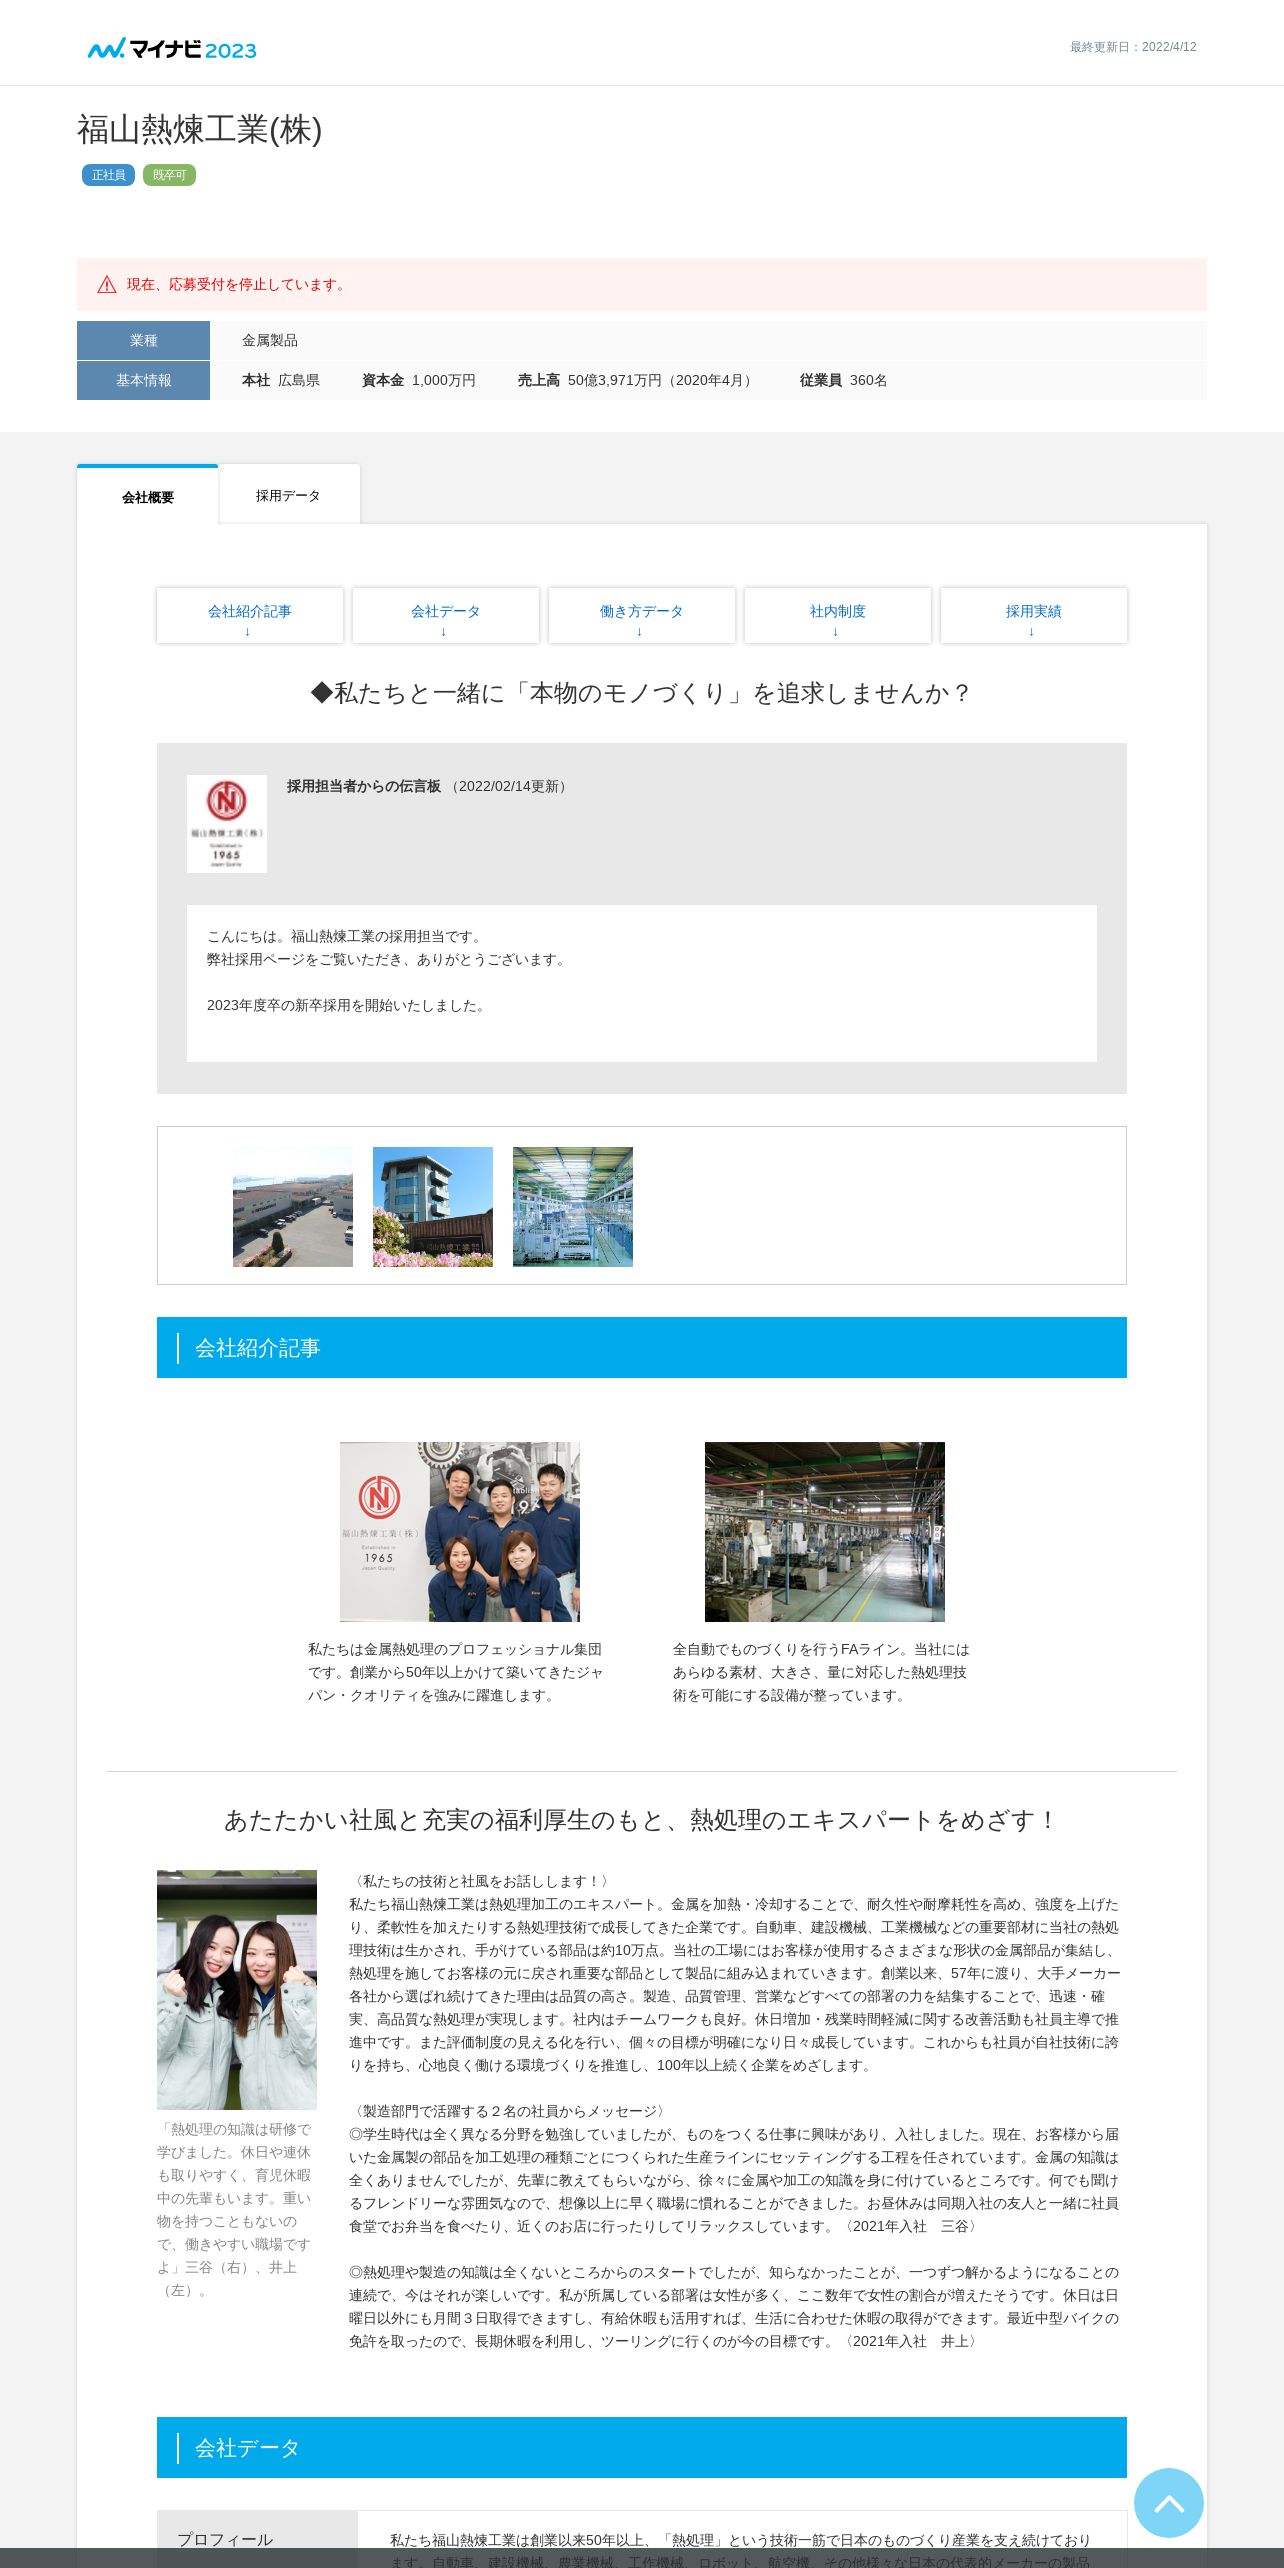The image size is (1284, 2568).
Task: Click the 本物のモノづくり headline
Action: (641, 693)
